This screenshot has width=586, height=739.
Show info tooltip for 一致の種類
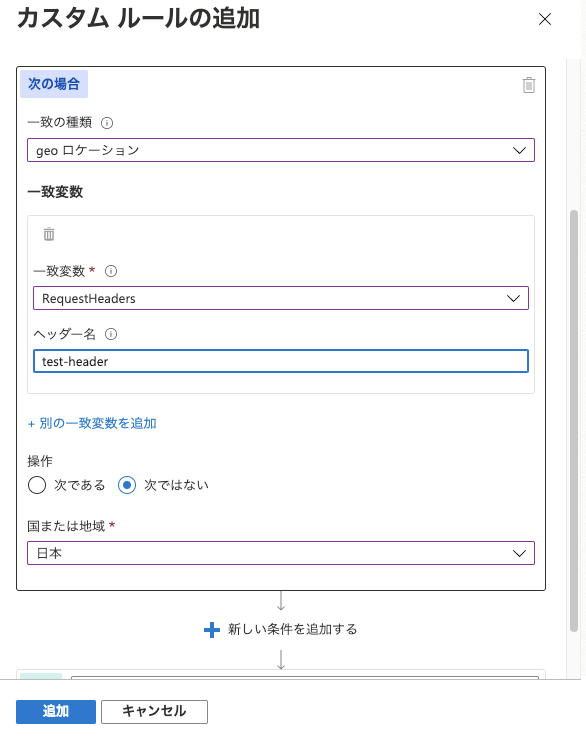pyautogui.click(x=107, y=123)
